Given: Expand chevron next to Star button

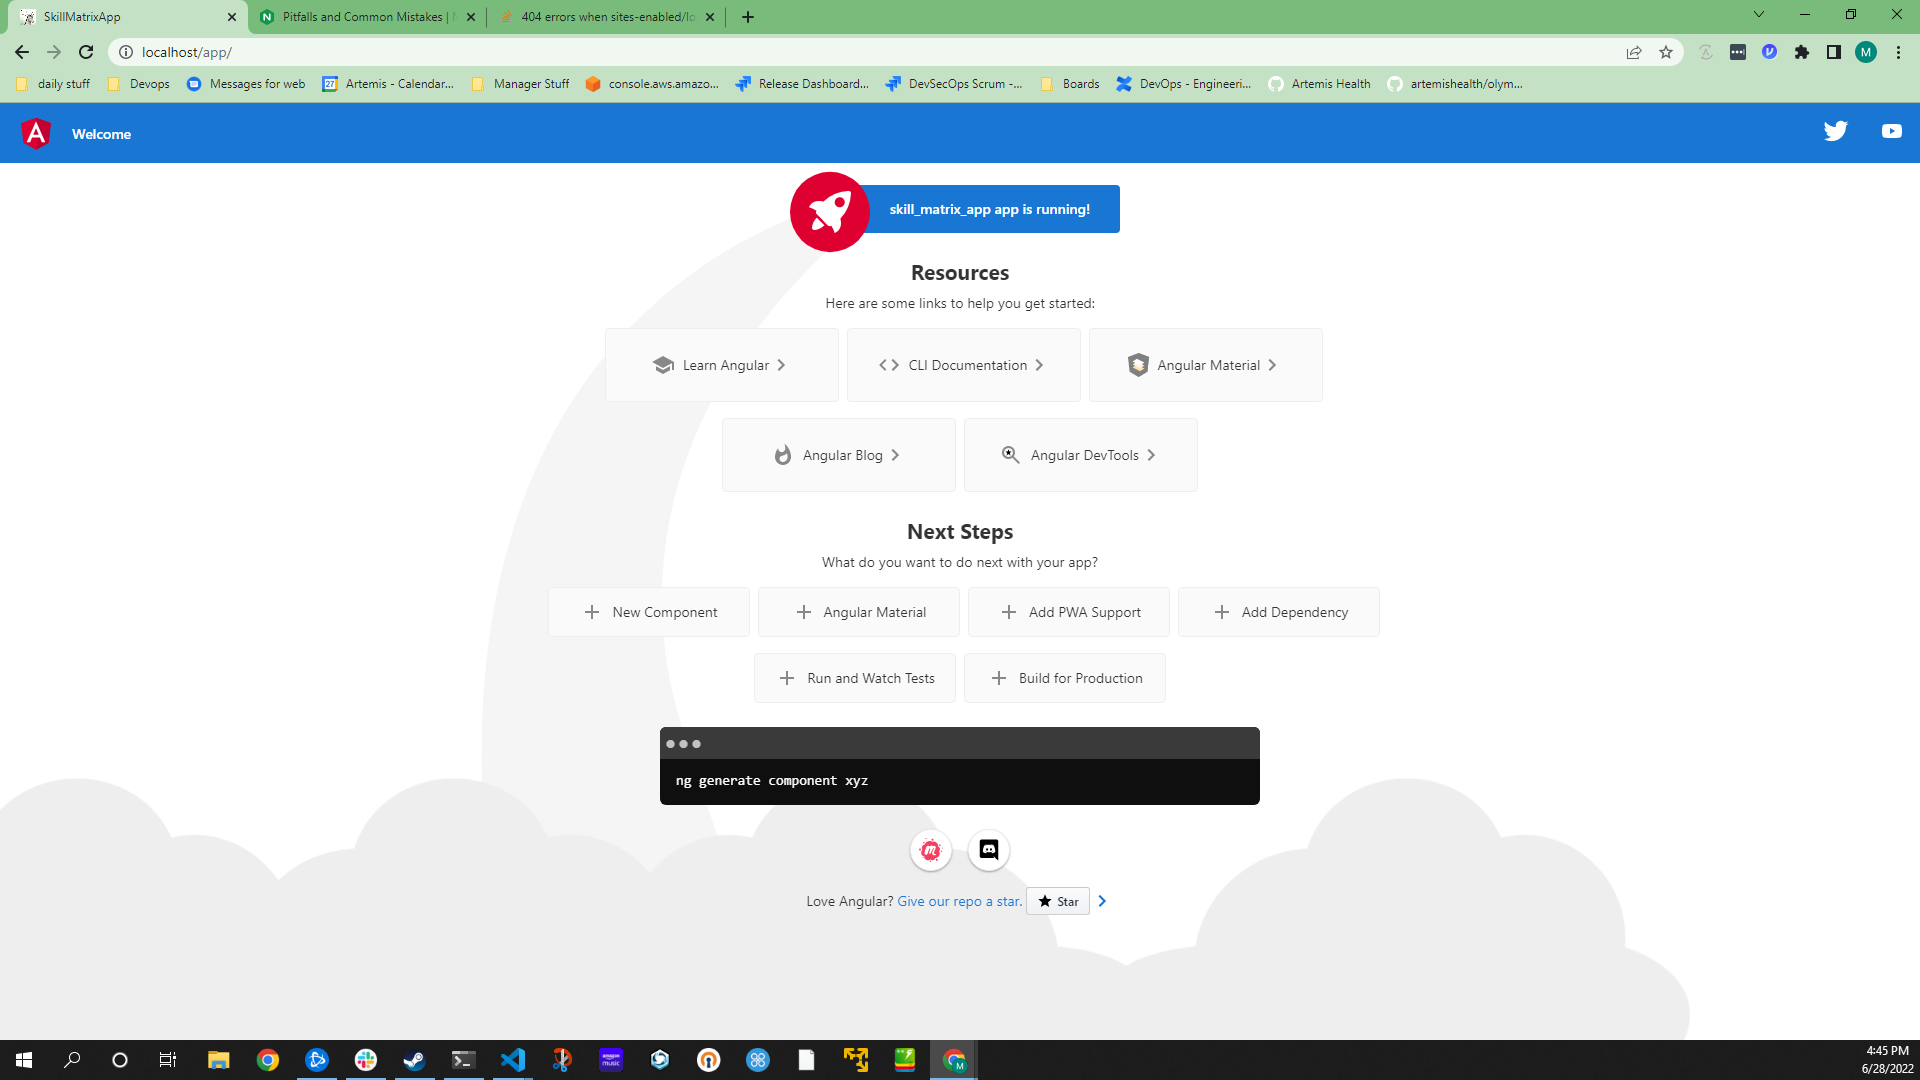Looking at the screenshot, I should click(1102, 901).
